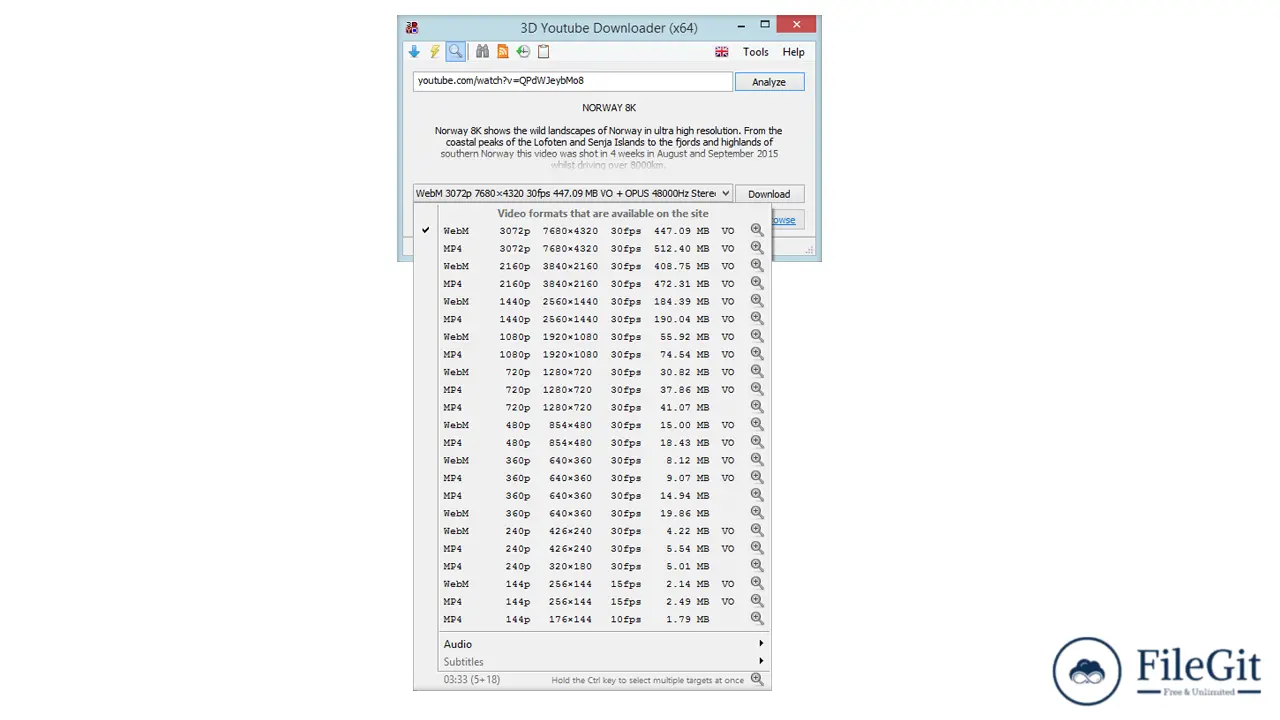Click the Analyze button

click(769, 82)
